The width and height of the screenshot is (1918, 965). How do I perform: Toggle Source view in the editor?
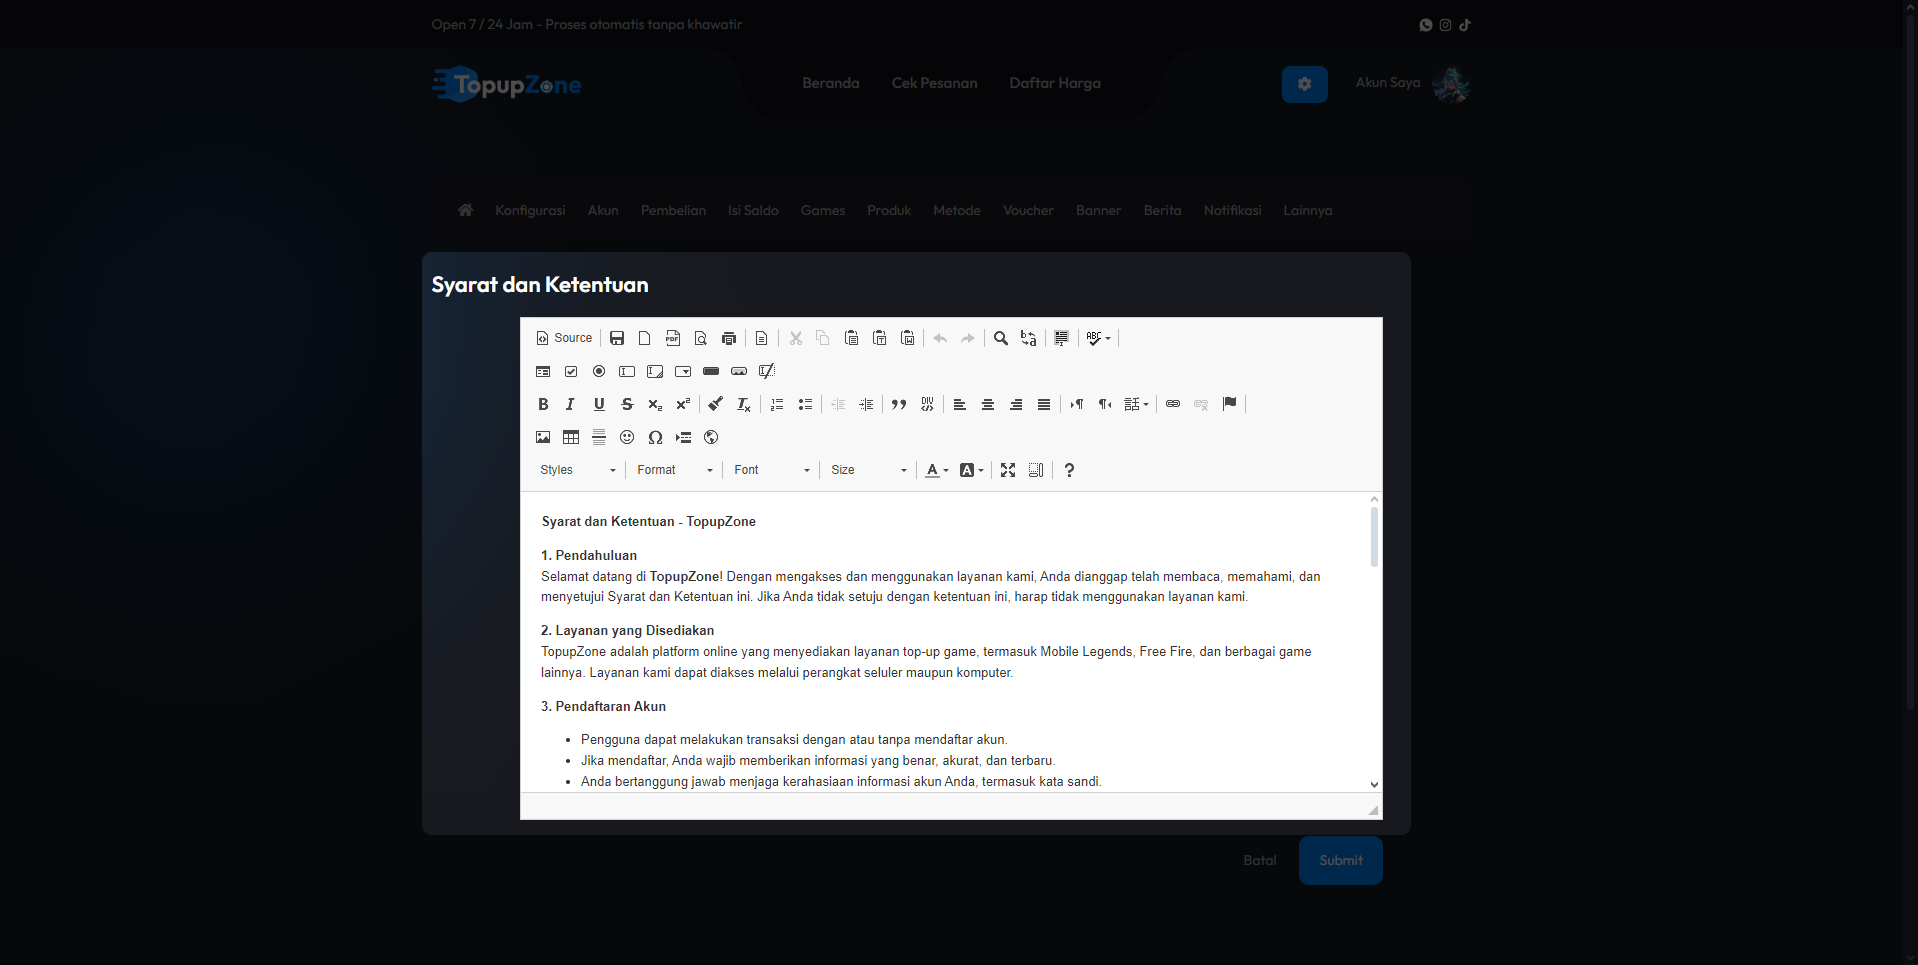[x=565, y=338]
